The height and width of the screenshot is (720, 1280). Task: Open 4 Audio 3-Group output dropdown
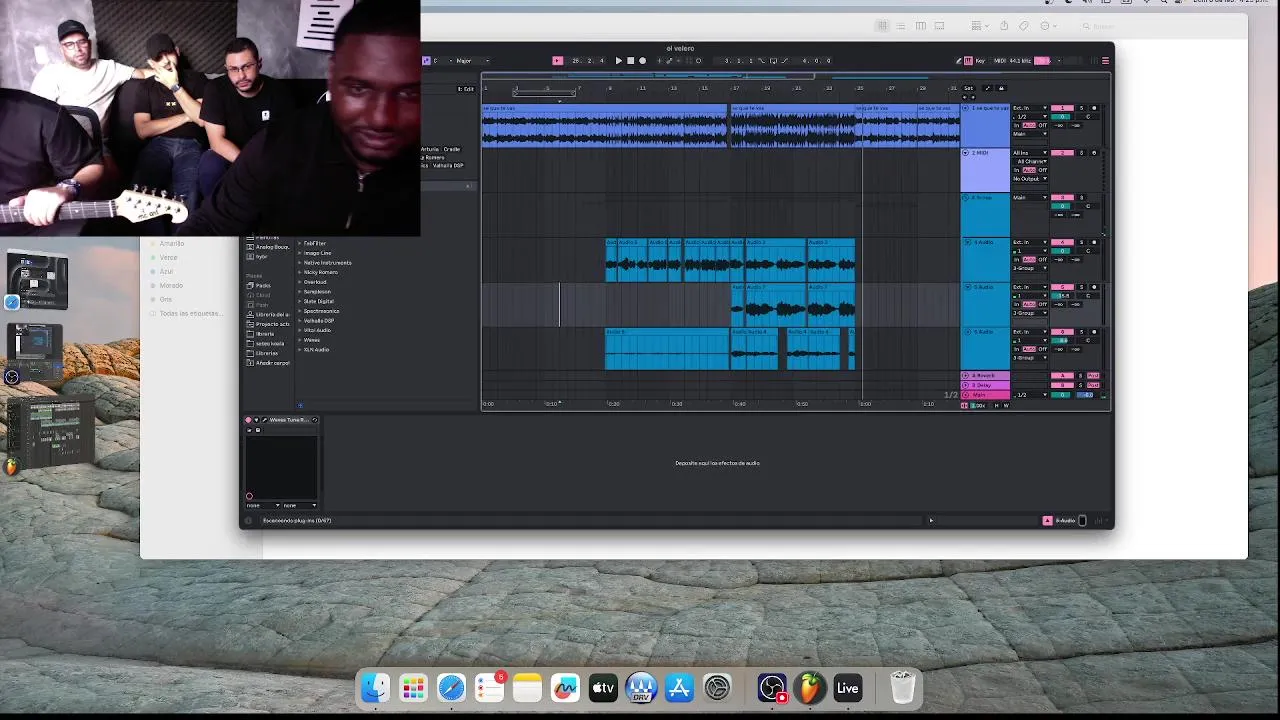(x=1030, y=268)
